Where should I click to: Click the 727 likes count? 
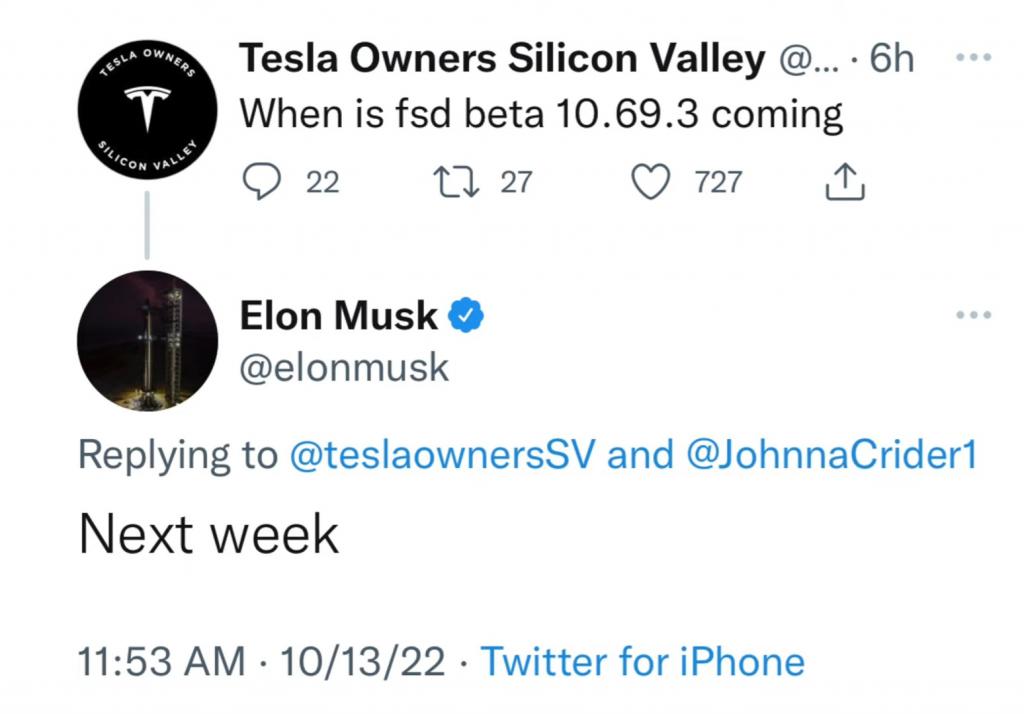(718, 182)
